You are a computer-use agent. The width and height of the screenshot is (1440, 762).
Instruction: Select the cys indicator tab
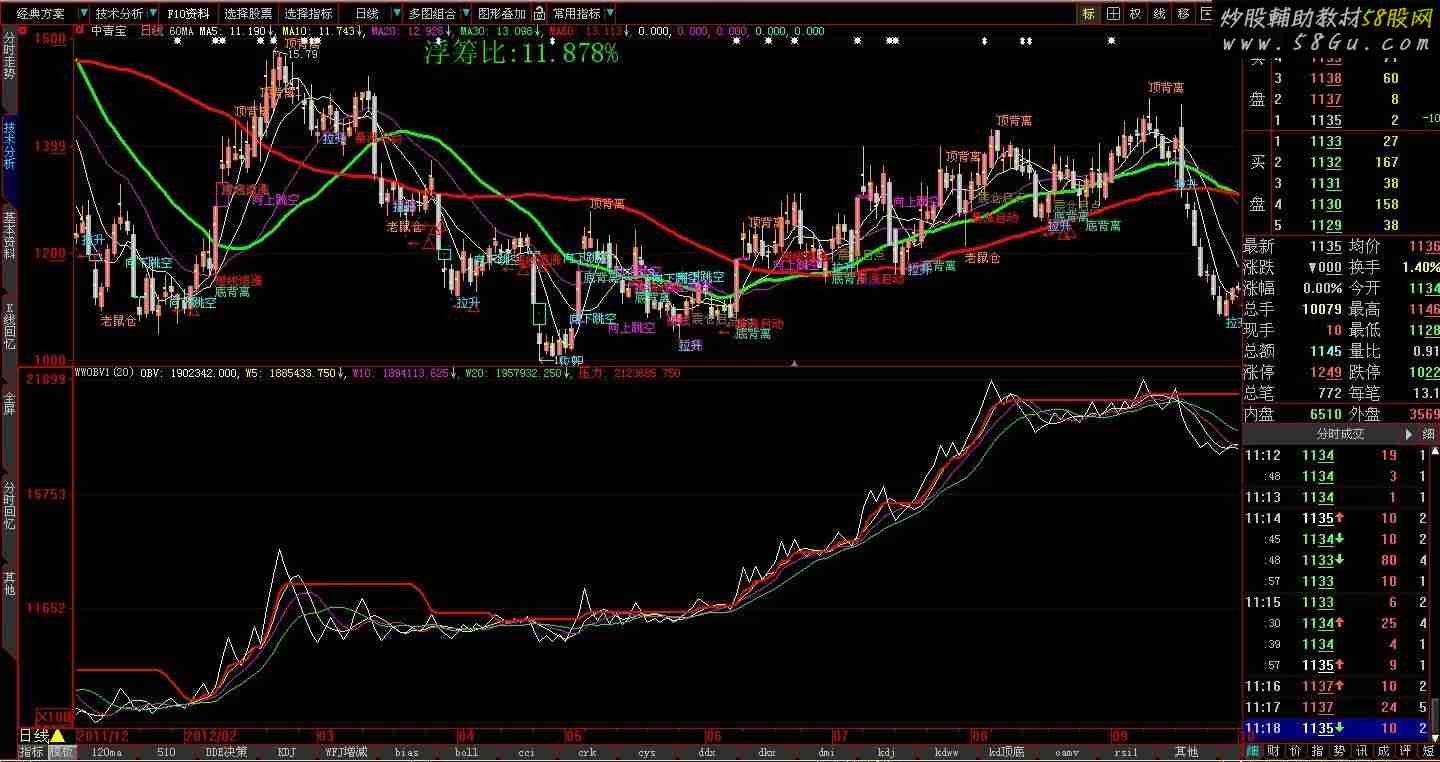click(646, 753)
